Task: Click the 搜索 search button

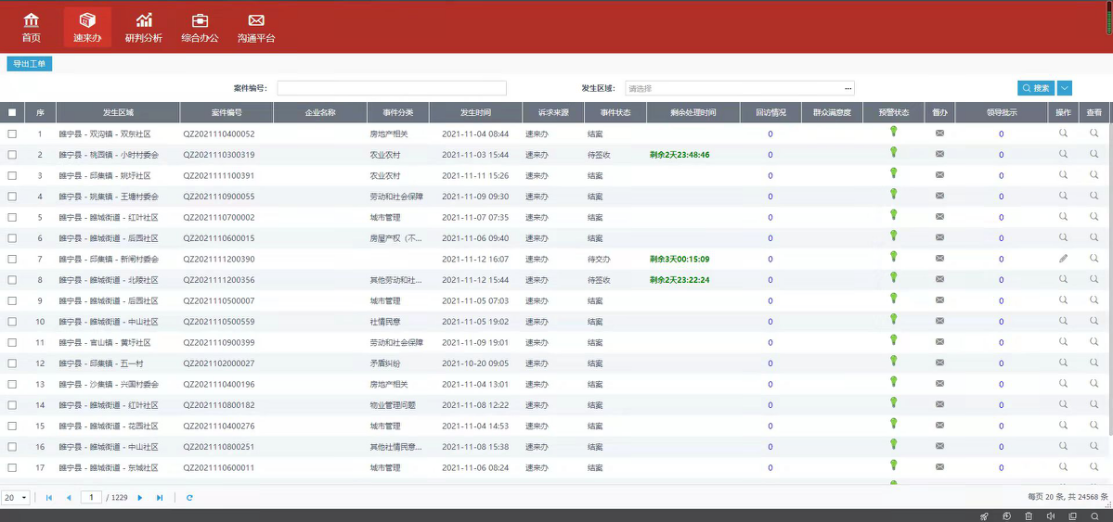Action: click(x=1036, y=88)
